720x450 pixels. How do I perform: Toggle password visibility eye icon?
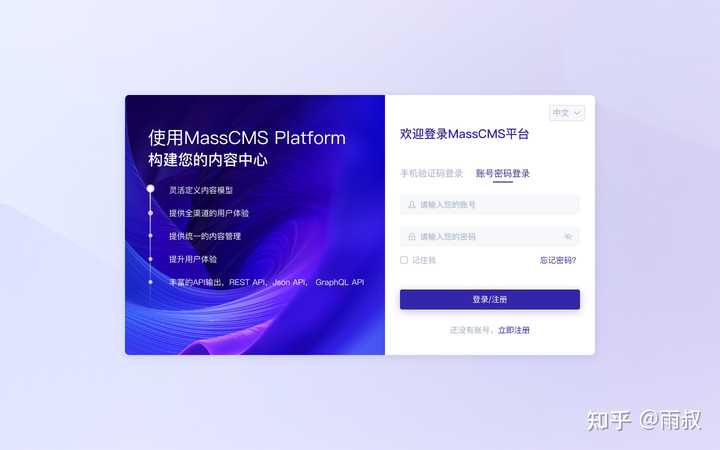point(568,236)
